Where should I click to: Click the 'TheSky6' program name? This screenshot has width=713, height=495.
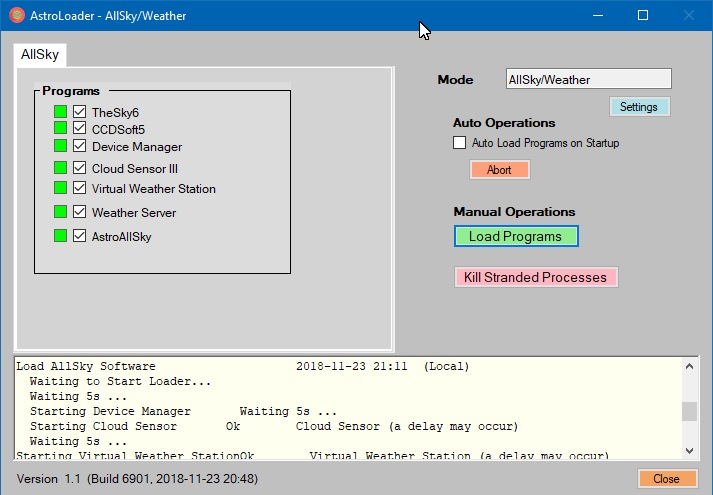point(115,112)
